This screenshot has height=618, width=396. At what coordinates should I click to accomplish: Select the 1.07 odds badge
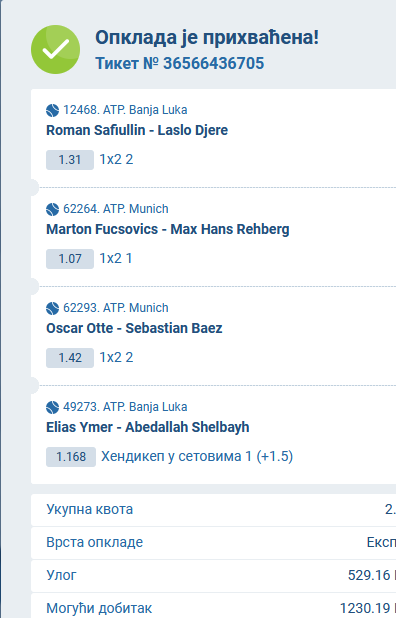tap(70, 259)
